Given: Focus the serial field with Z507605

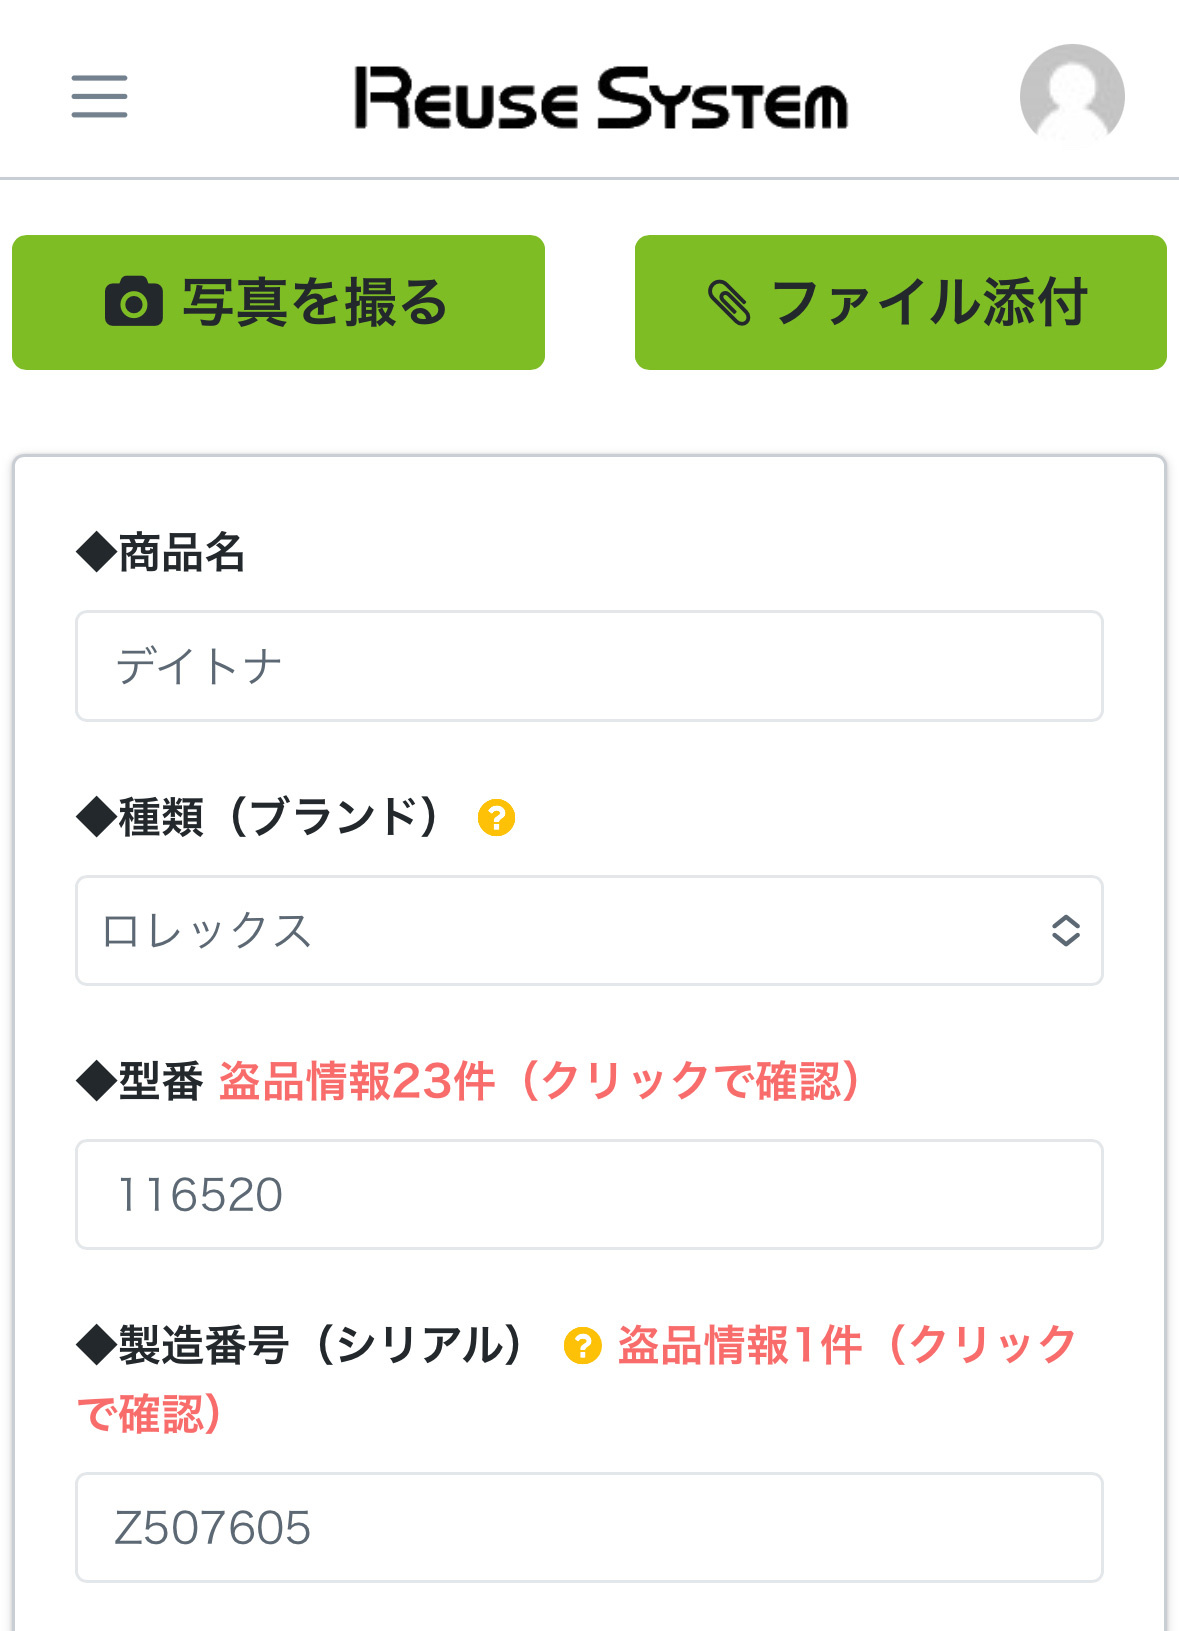Looking at the screenshot, I should [589, 1527].
